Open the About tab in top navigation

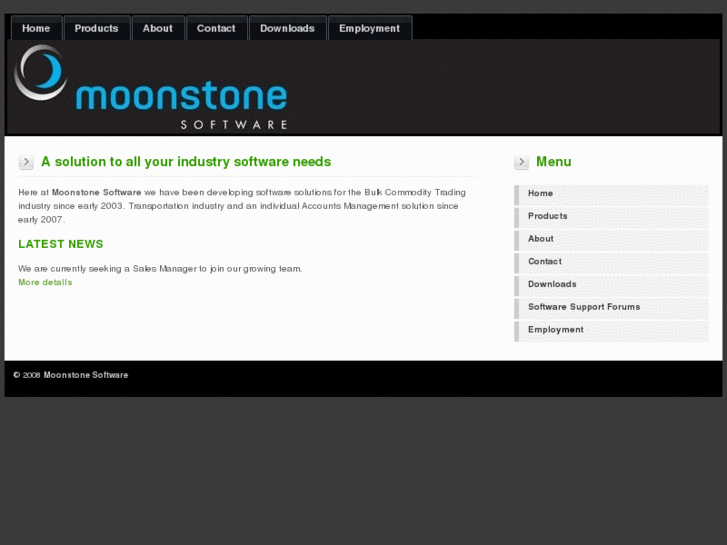158,28
